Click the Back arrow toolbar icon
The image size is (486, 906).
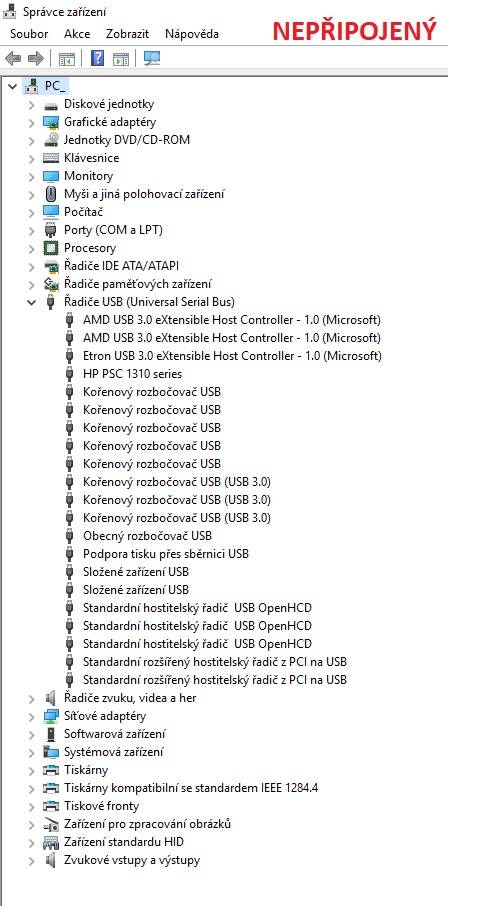pyautogui.click(x=12, y=58)
